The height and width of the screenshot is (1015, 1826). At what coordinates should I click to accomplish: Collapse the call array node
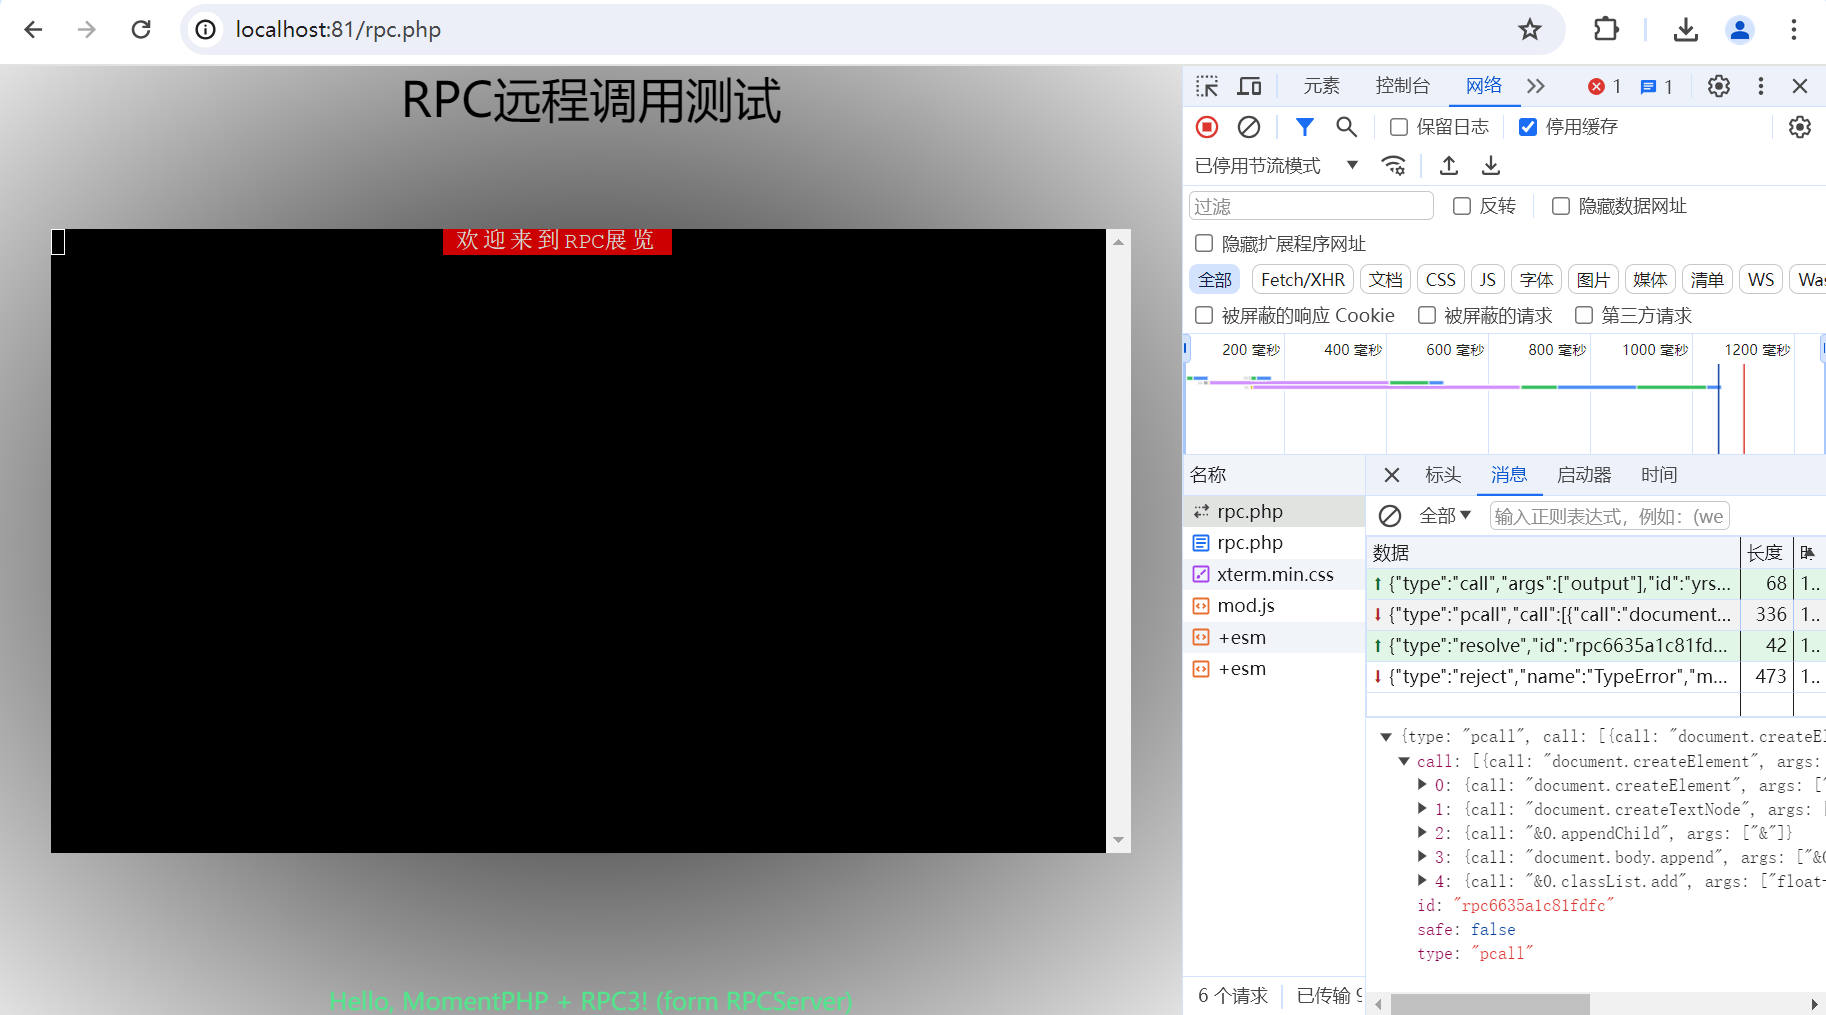[x=1404, y=761]
